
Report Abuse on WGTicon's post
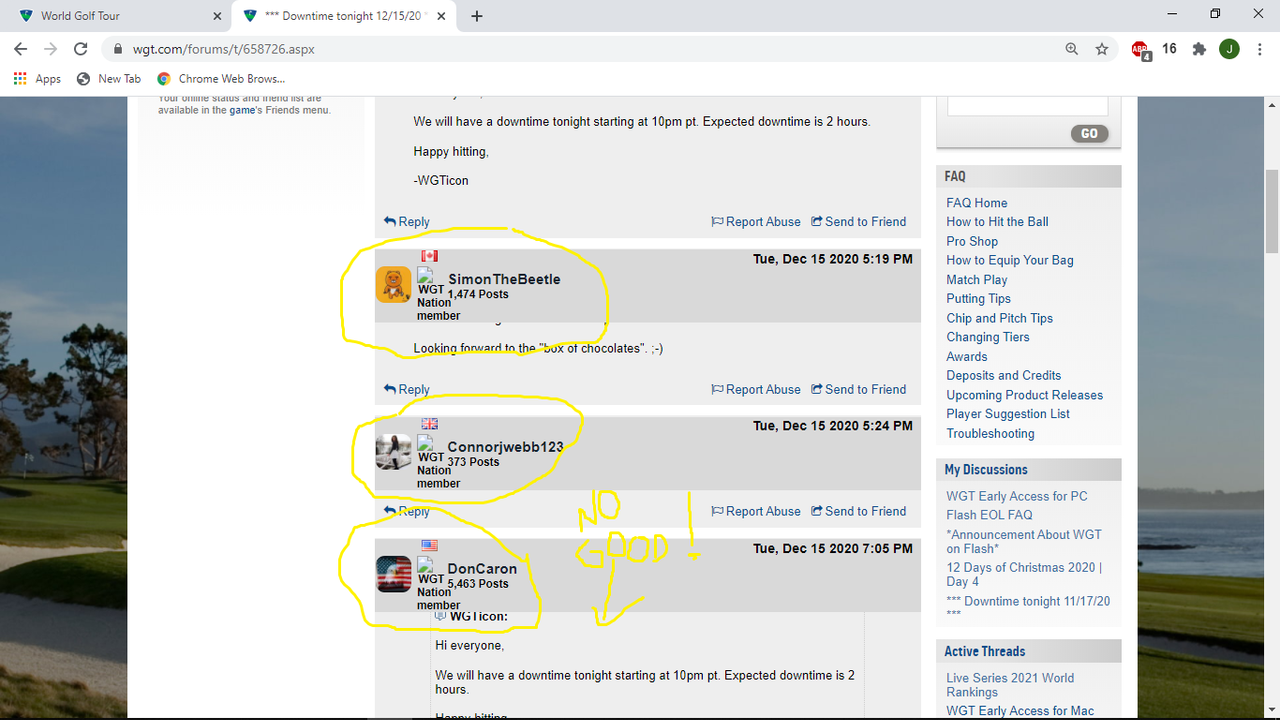[x=756, y=222]
